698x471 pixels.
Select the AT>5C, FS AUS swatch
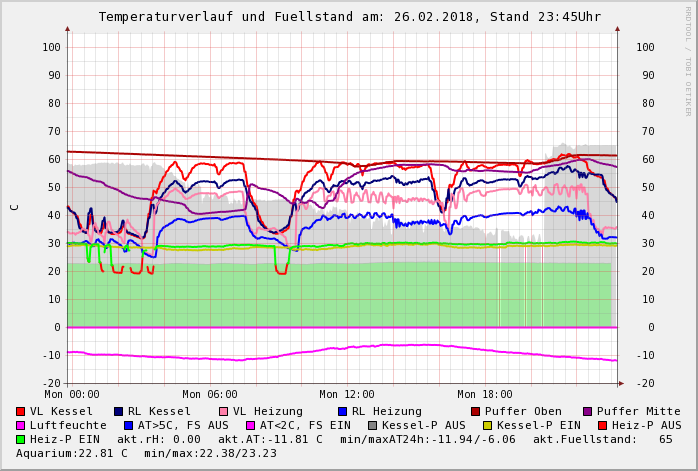126,425
